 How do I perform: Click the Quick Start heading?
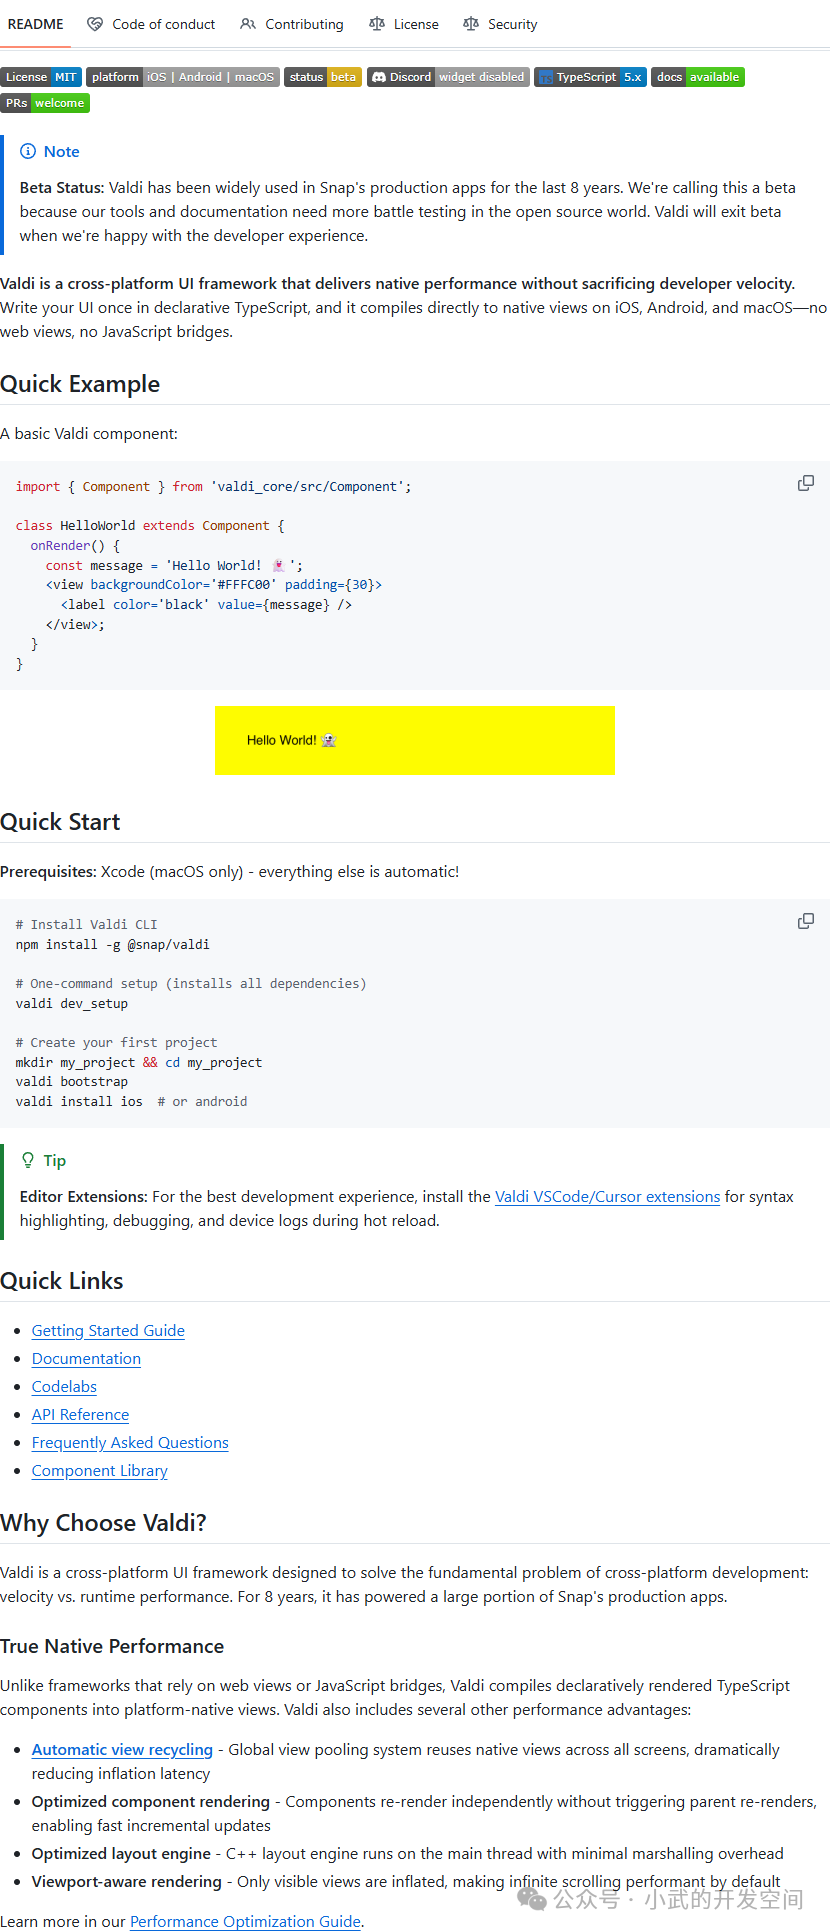(60, 822)
